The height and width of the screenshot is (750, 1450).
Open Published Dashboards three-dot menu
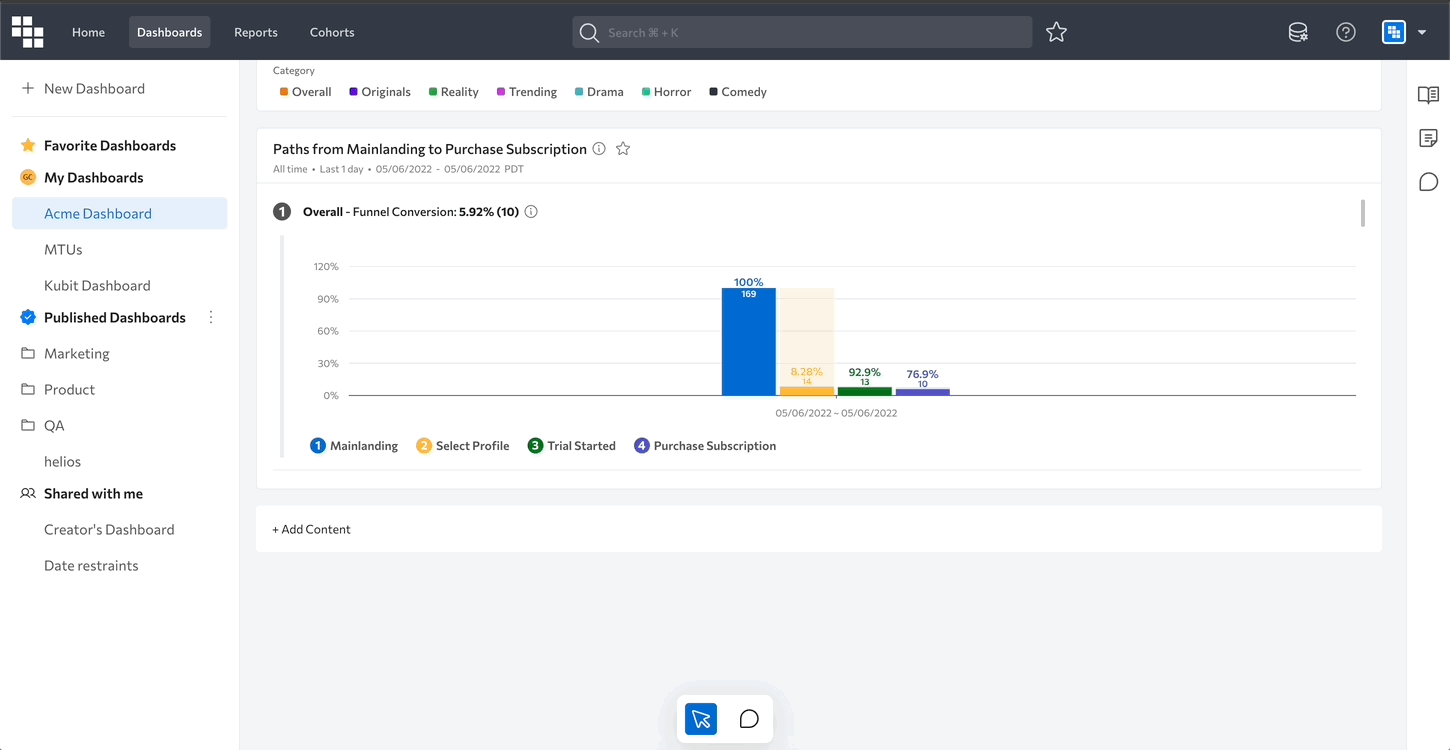tap(211, 317)
